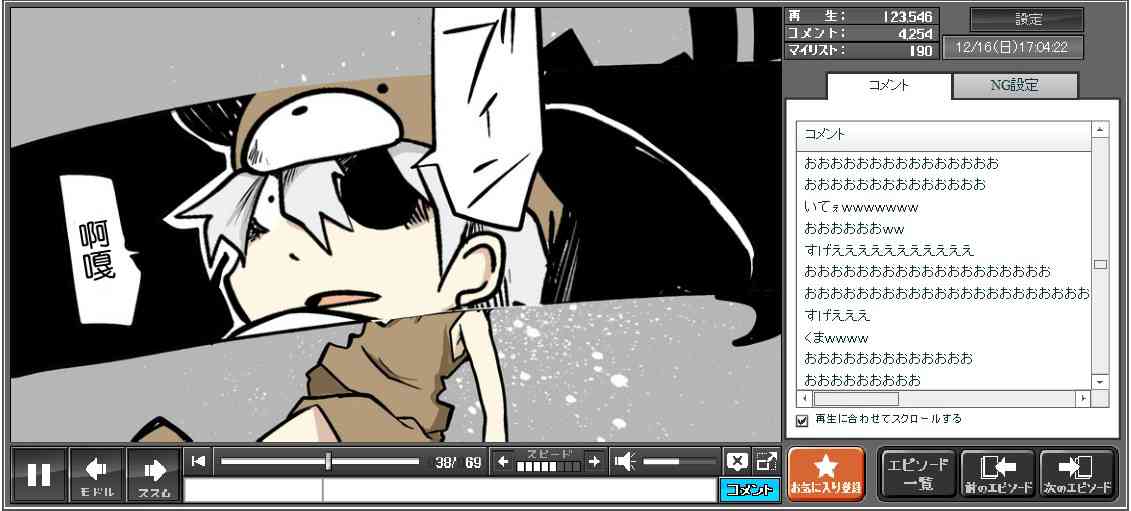This screenshot has height=511, width=1131.
Task: Hide on-screen comments with the X bubble icon
Action: click(x=737, y=461)
